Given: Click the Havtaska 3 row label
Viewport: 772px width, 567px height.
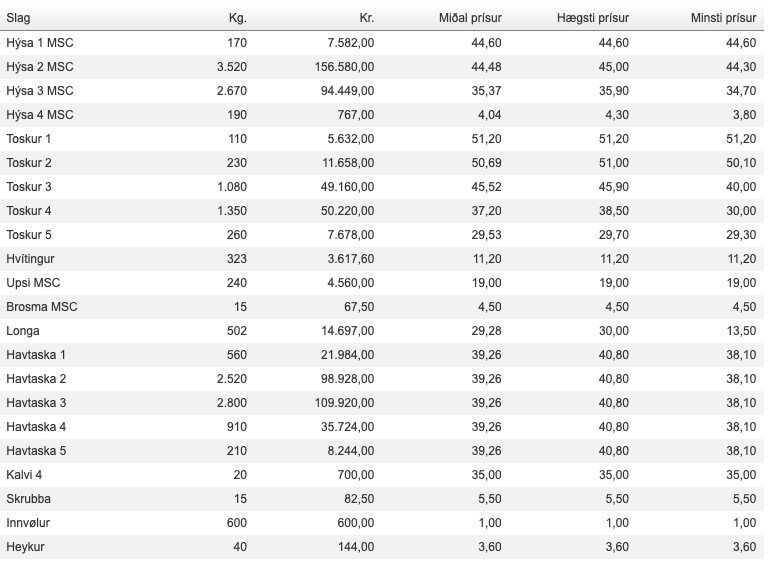Looking at the screenshot, I should 36,402.
